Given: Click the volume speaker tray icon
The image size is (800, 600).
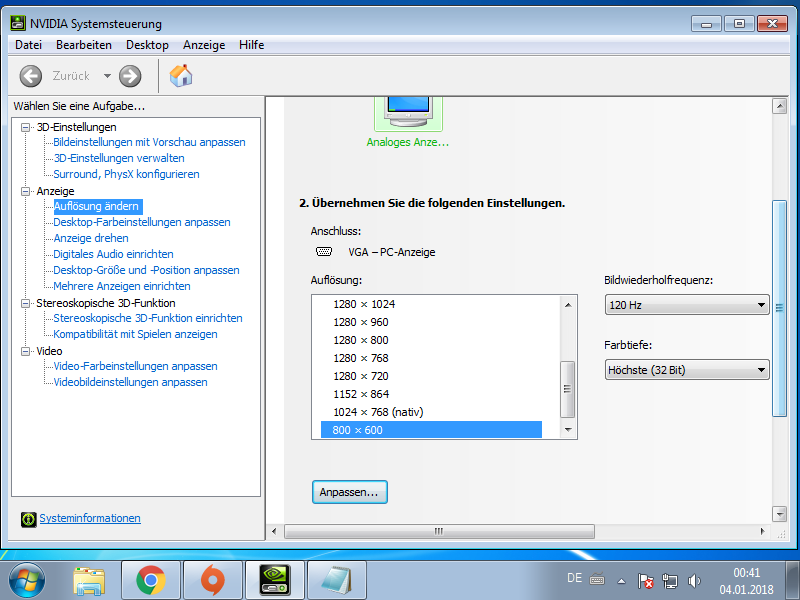Looking at the screenshot, I should (x=694, y=581).
